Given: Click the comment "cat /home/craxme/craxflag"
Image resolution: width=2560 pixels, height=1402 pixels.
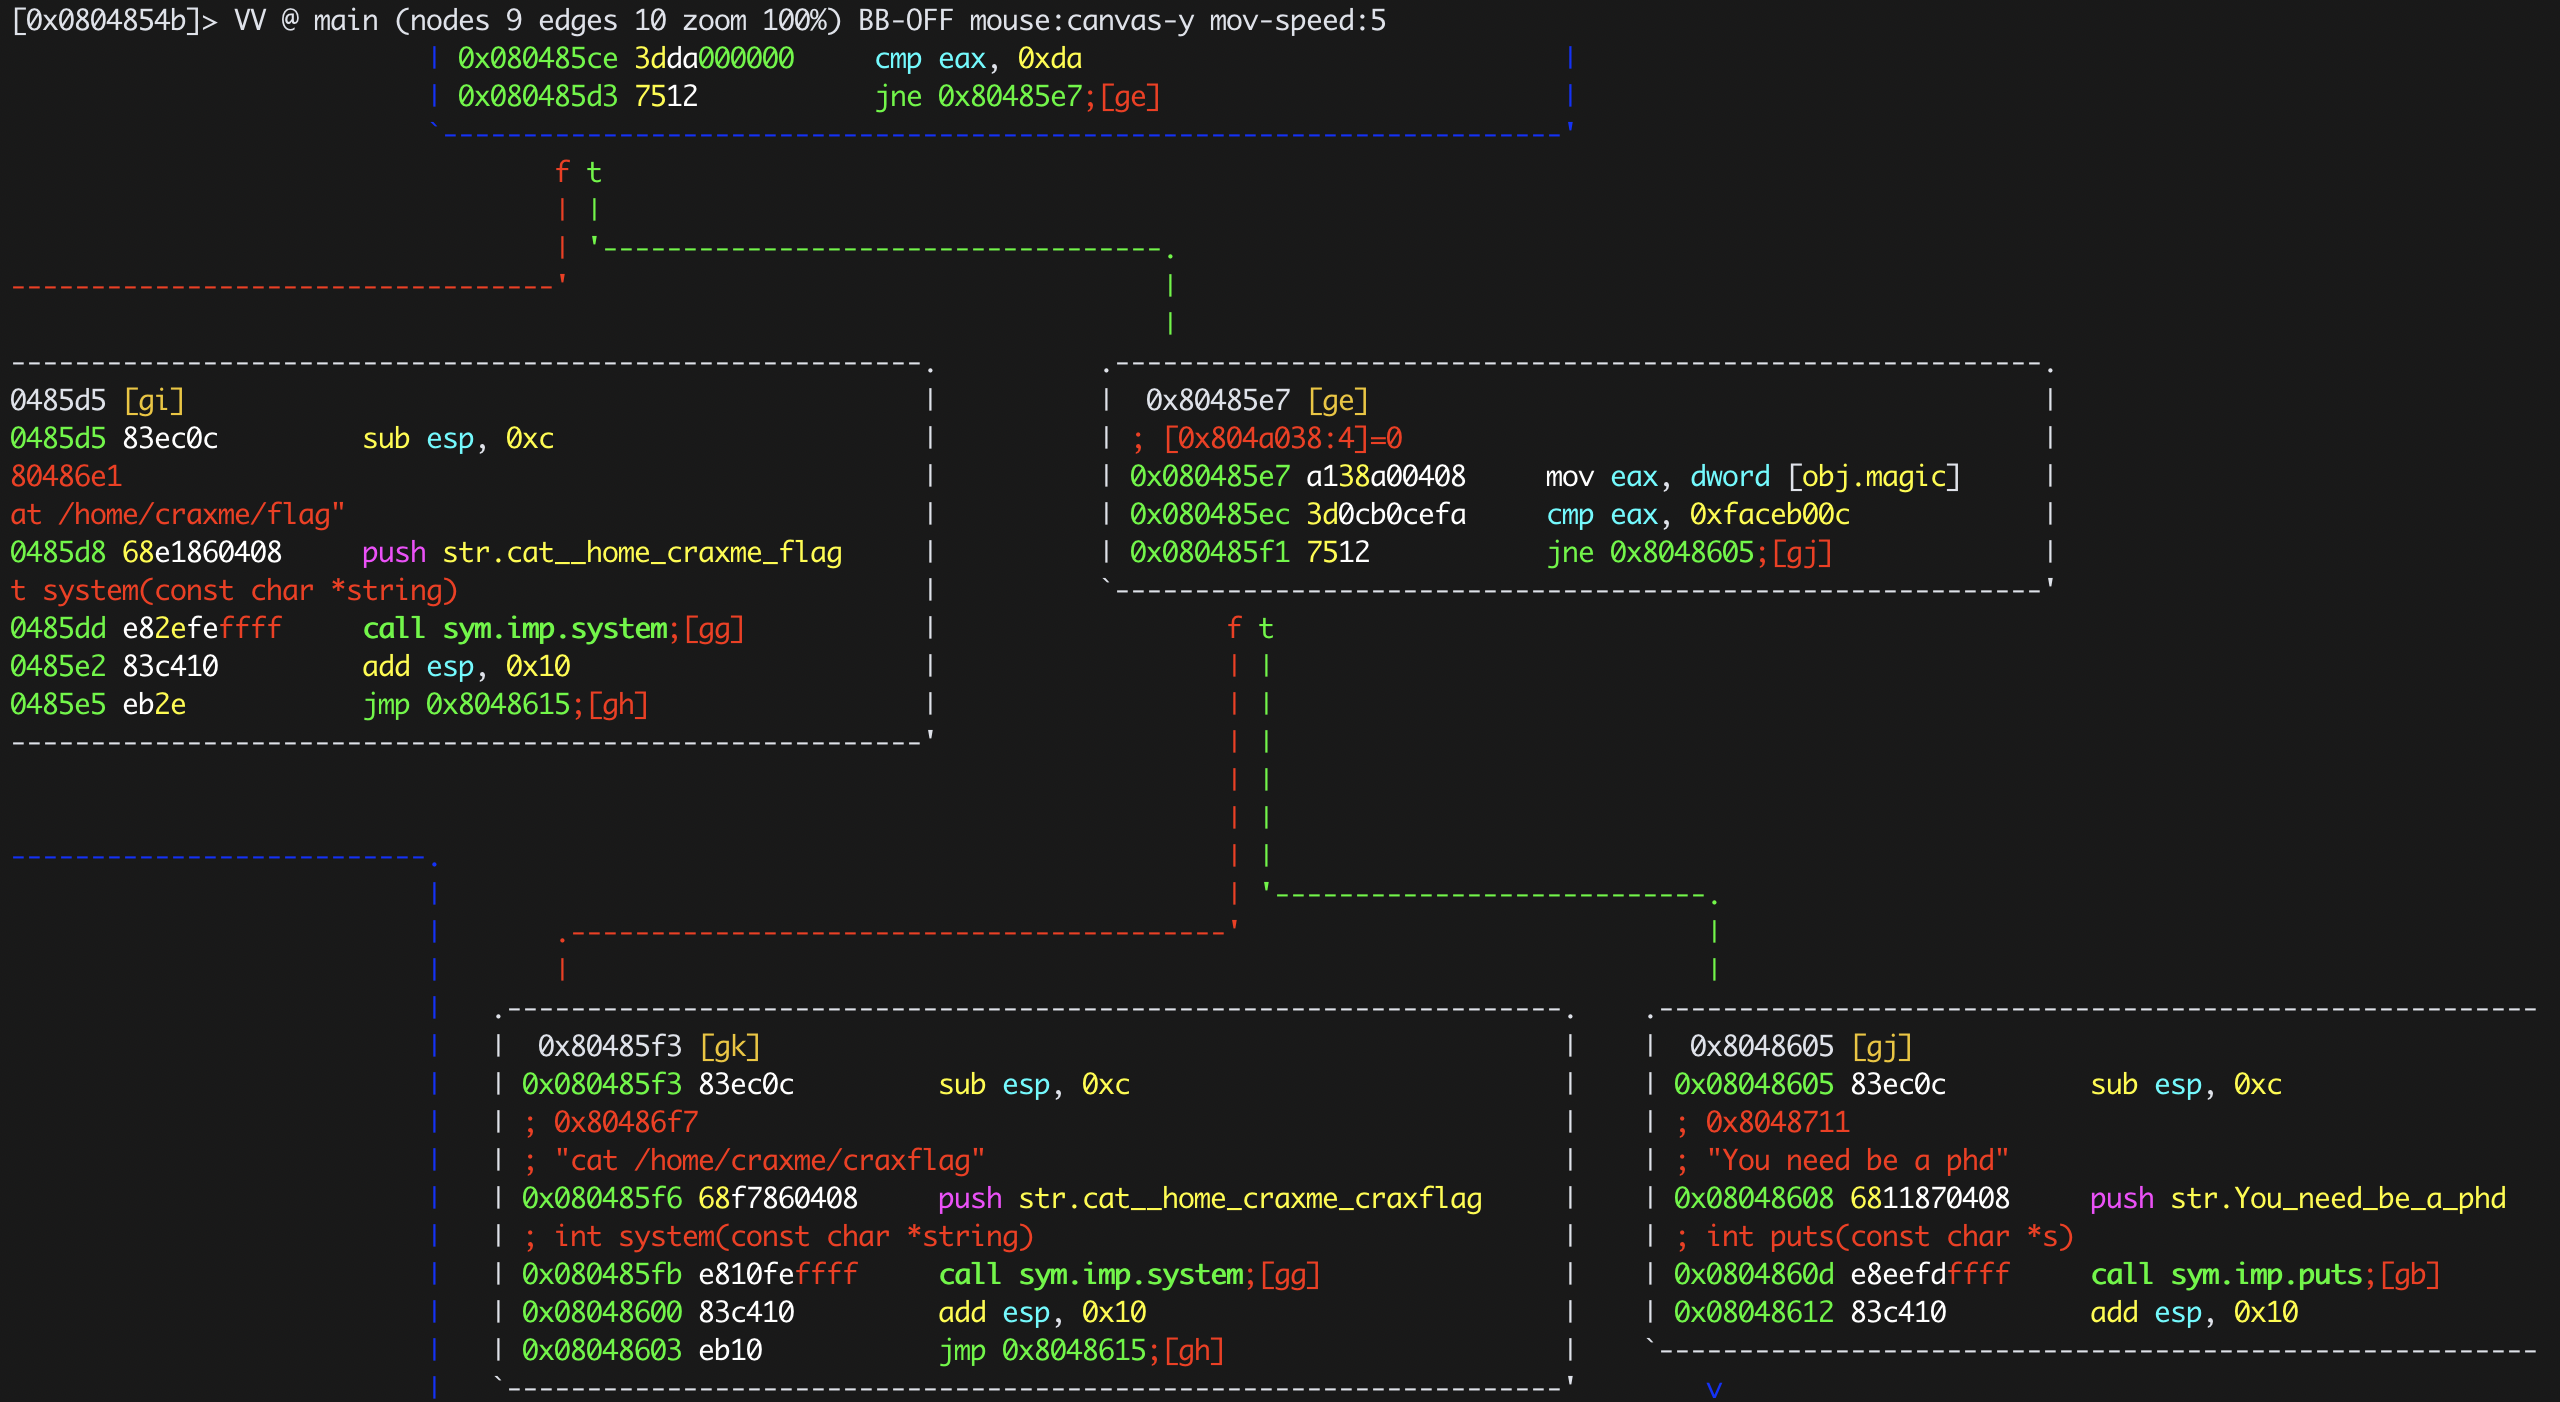Looking at the screenshot, I should click(x=770, y=1161).
